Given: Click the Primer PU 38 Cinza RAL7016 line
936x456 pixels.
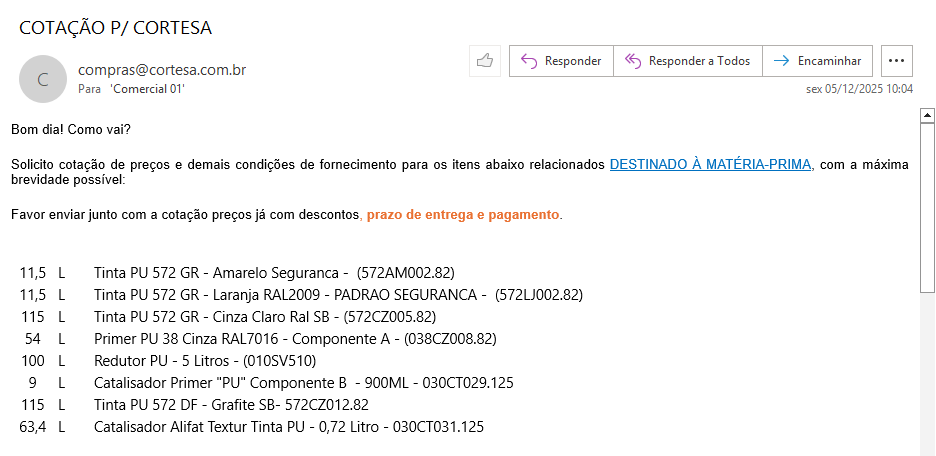Looking at the screenshot, I should (x=295, y=338).
